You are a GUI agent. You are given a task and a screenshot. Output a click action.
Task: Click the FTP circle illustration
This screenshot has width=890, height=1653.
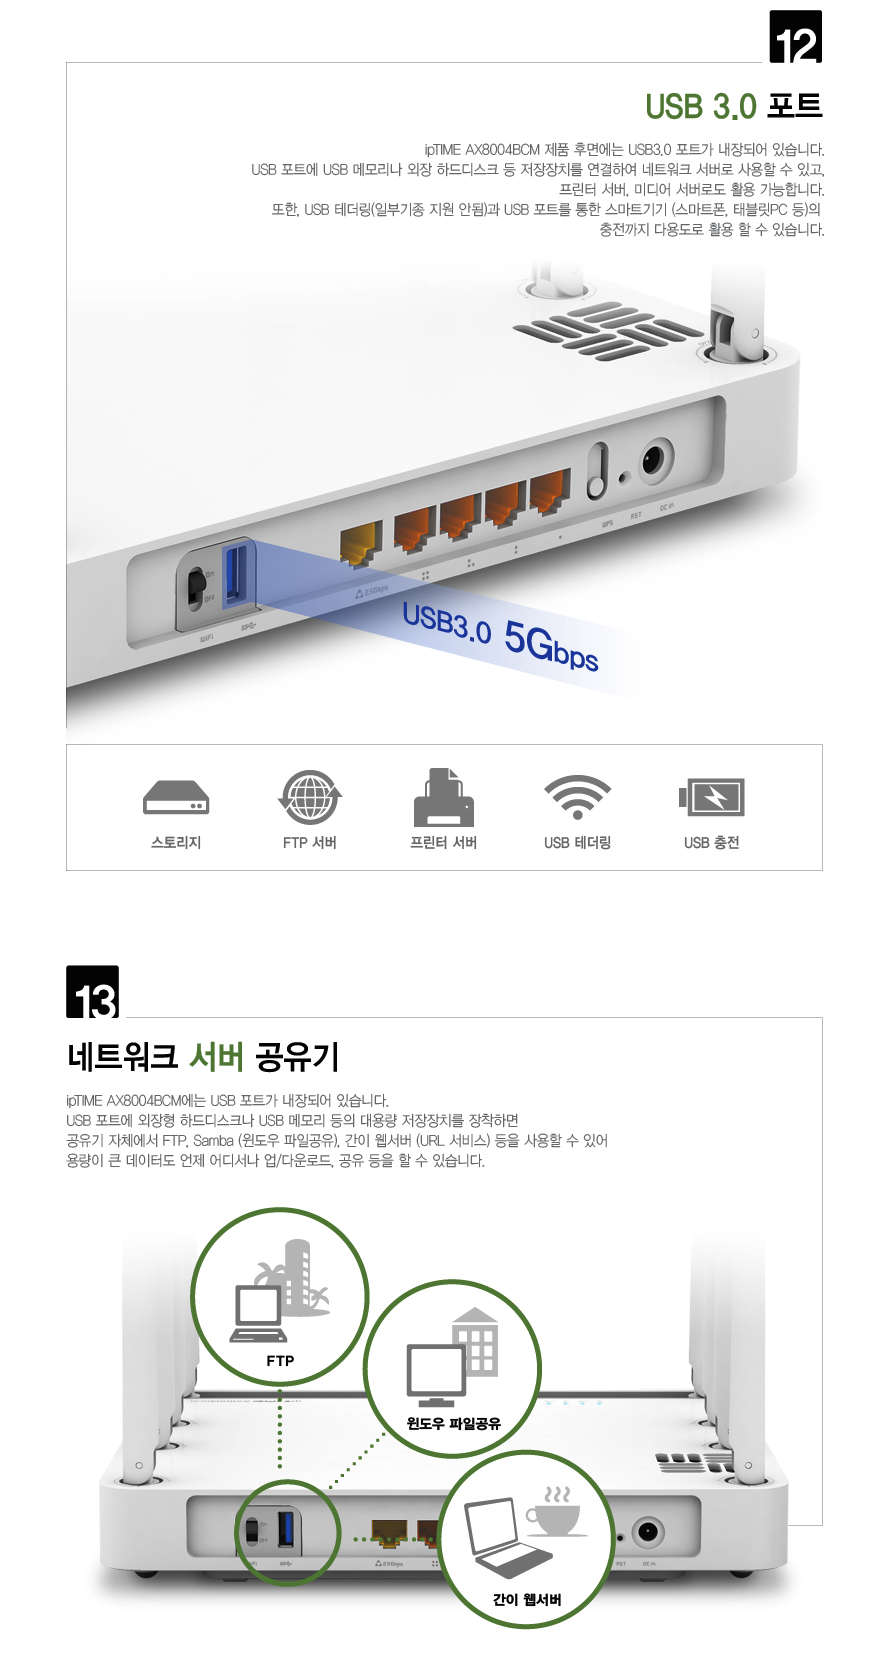tap(280, 1297)
